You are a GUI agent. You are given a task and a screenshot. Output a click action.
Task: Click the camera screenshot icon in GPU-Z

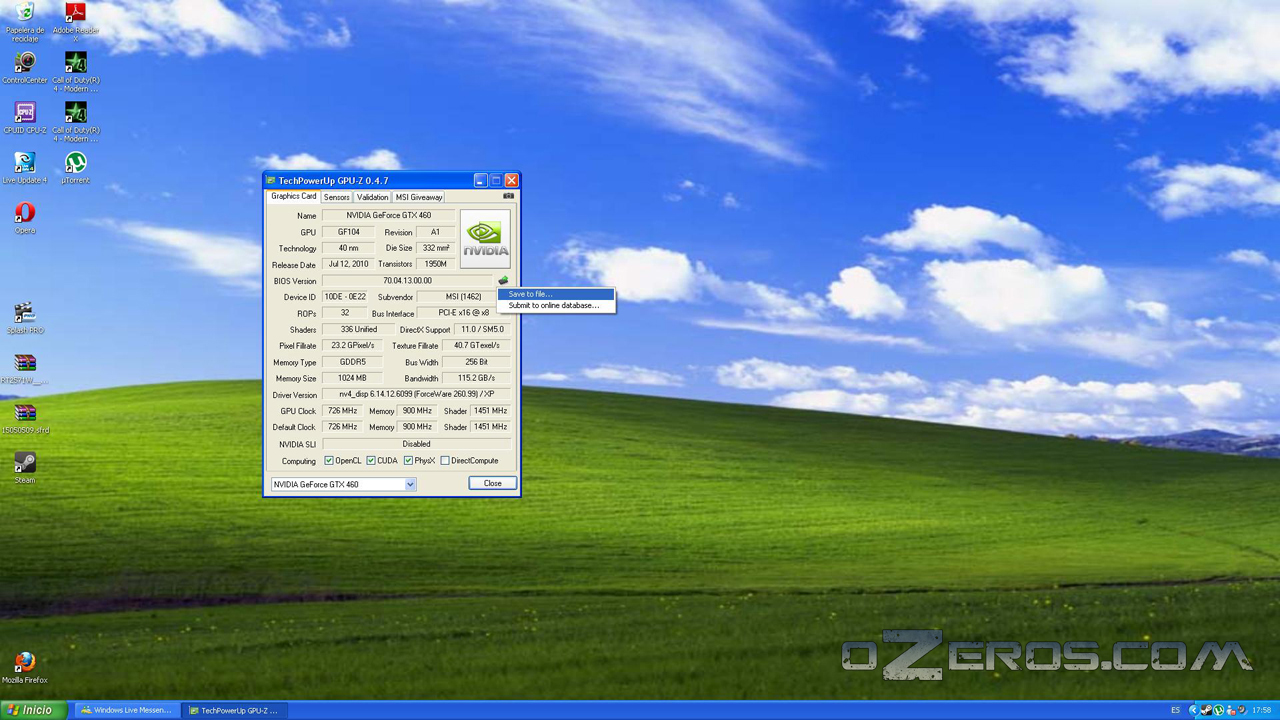[x=508, y=196]
